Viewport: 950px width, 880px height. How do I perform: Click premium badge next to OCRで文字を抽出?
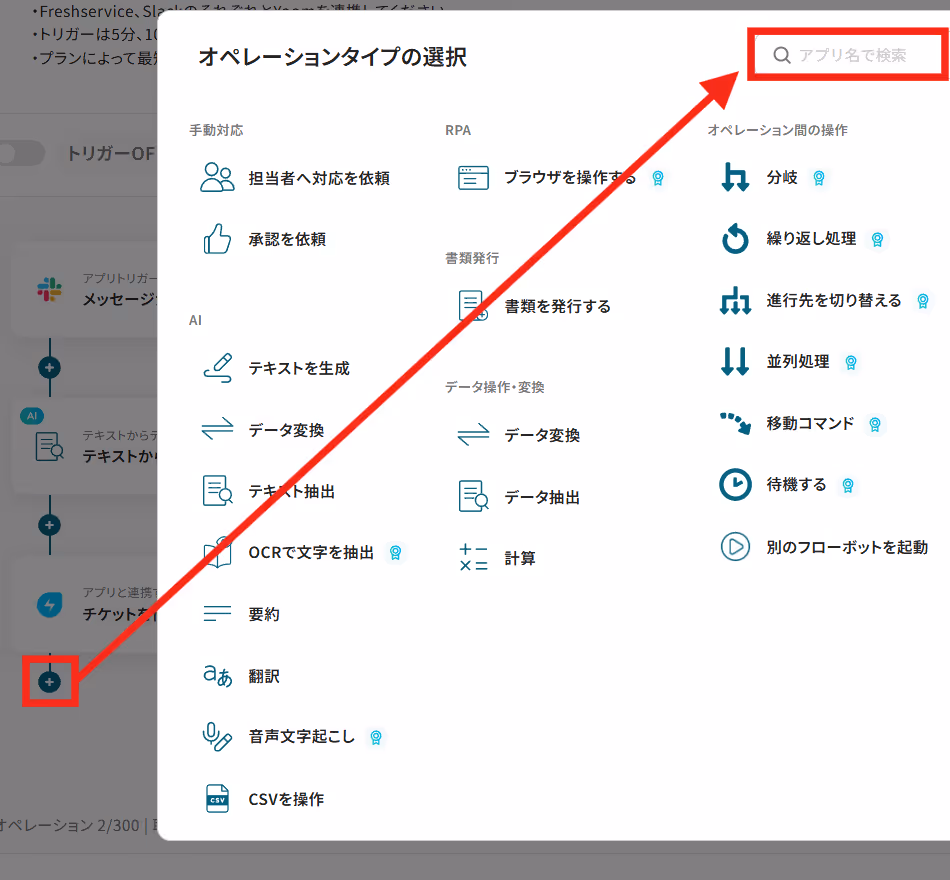coord(395,553)
